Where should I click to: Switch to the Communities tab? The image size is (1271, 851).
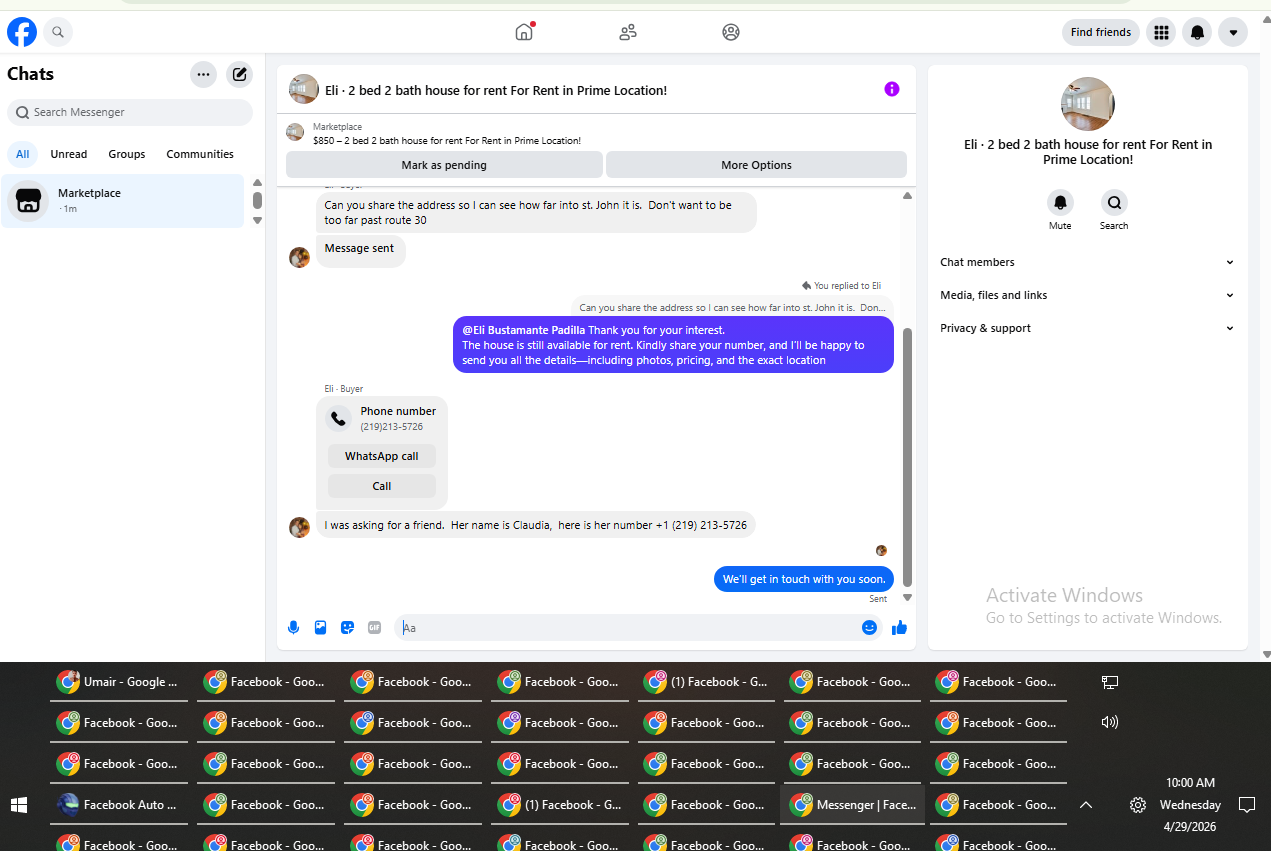(200, 154)
